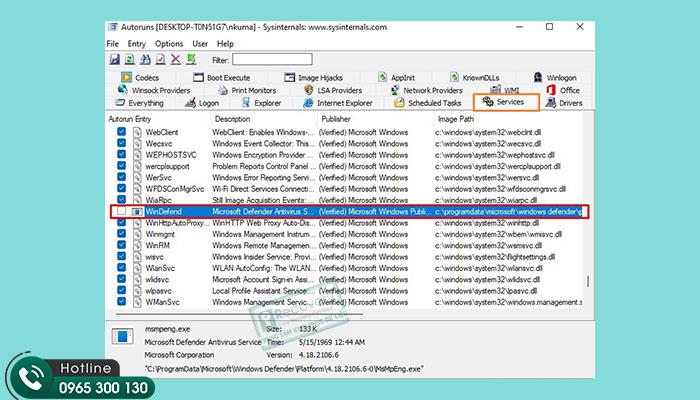This screenshot has width=700, height=400.
Task: Click the wlansvc.dll image path
Action: (x=488, y=268)
